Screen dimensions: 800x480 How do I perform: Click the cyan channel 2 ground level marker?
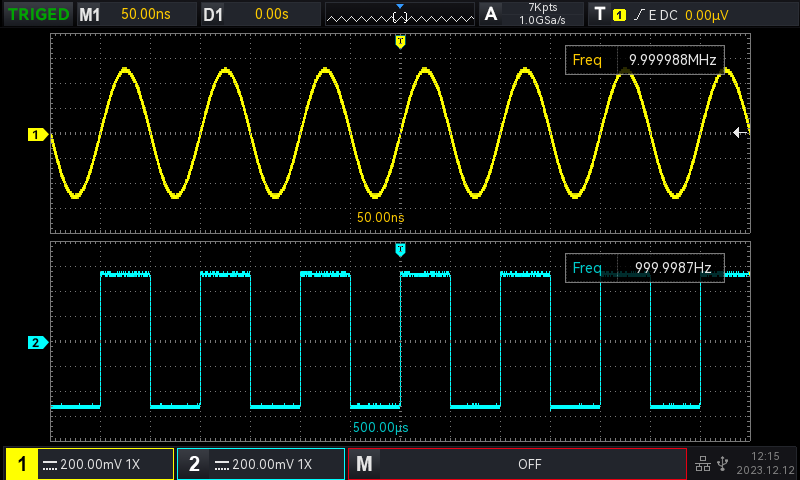37,343
